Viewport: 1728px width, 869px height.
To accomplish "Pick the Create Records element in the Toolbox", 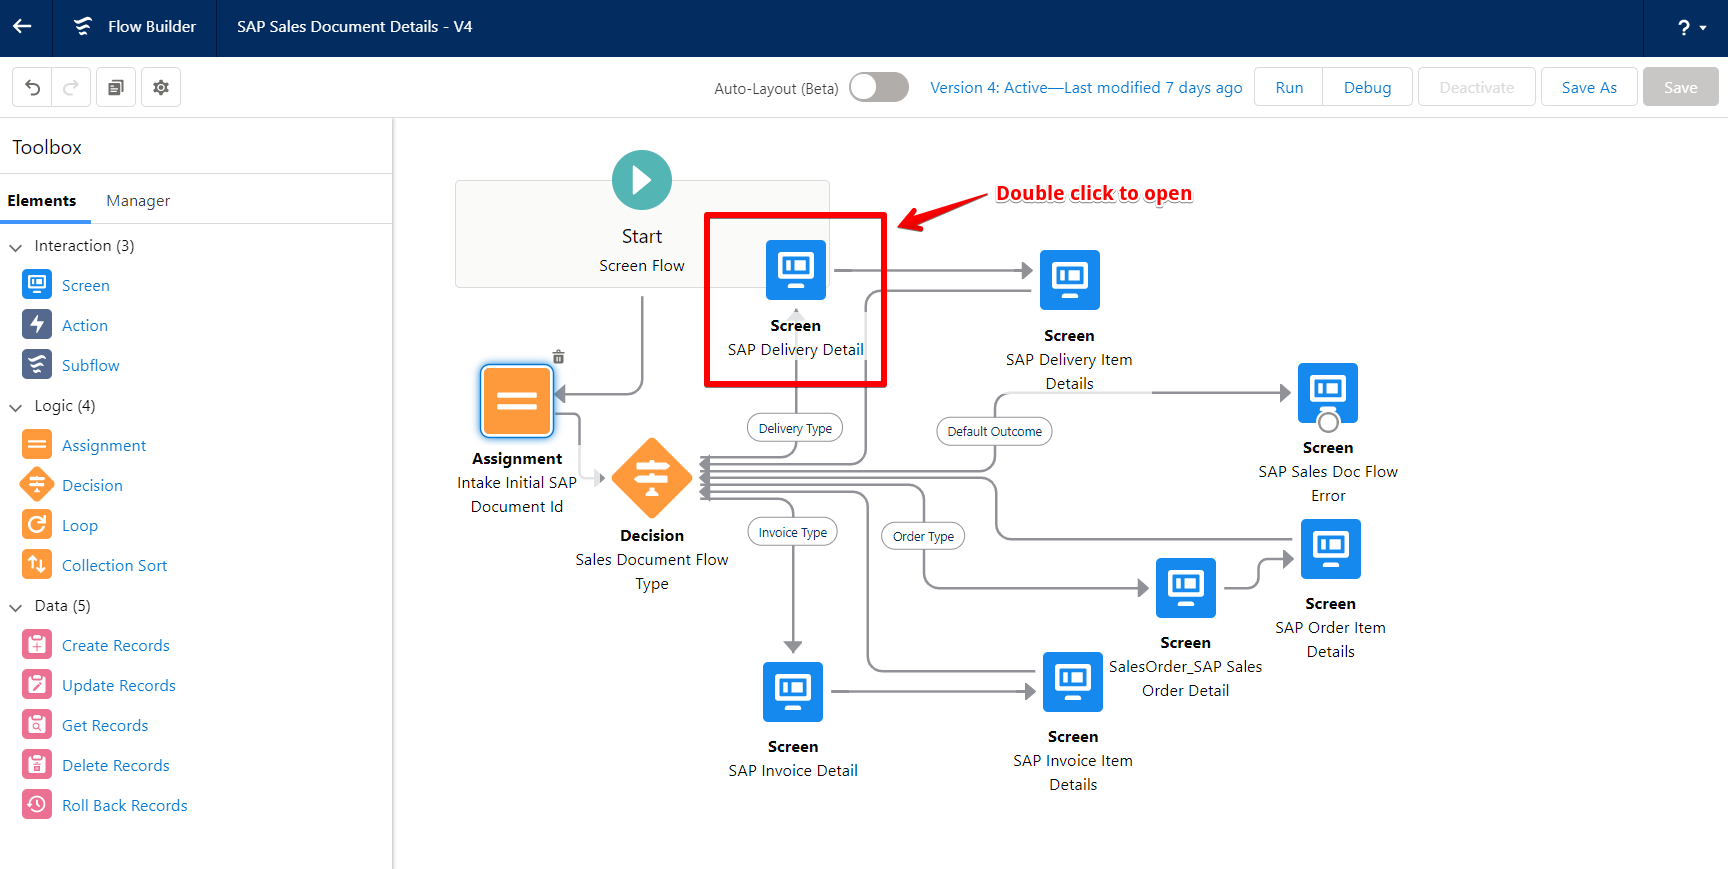I will (x=96, y=645).
